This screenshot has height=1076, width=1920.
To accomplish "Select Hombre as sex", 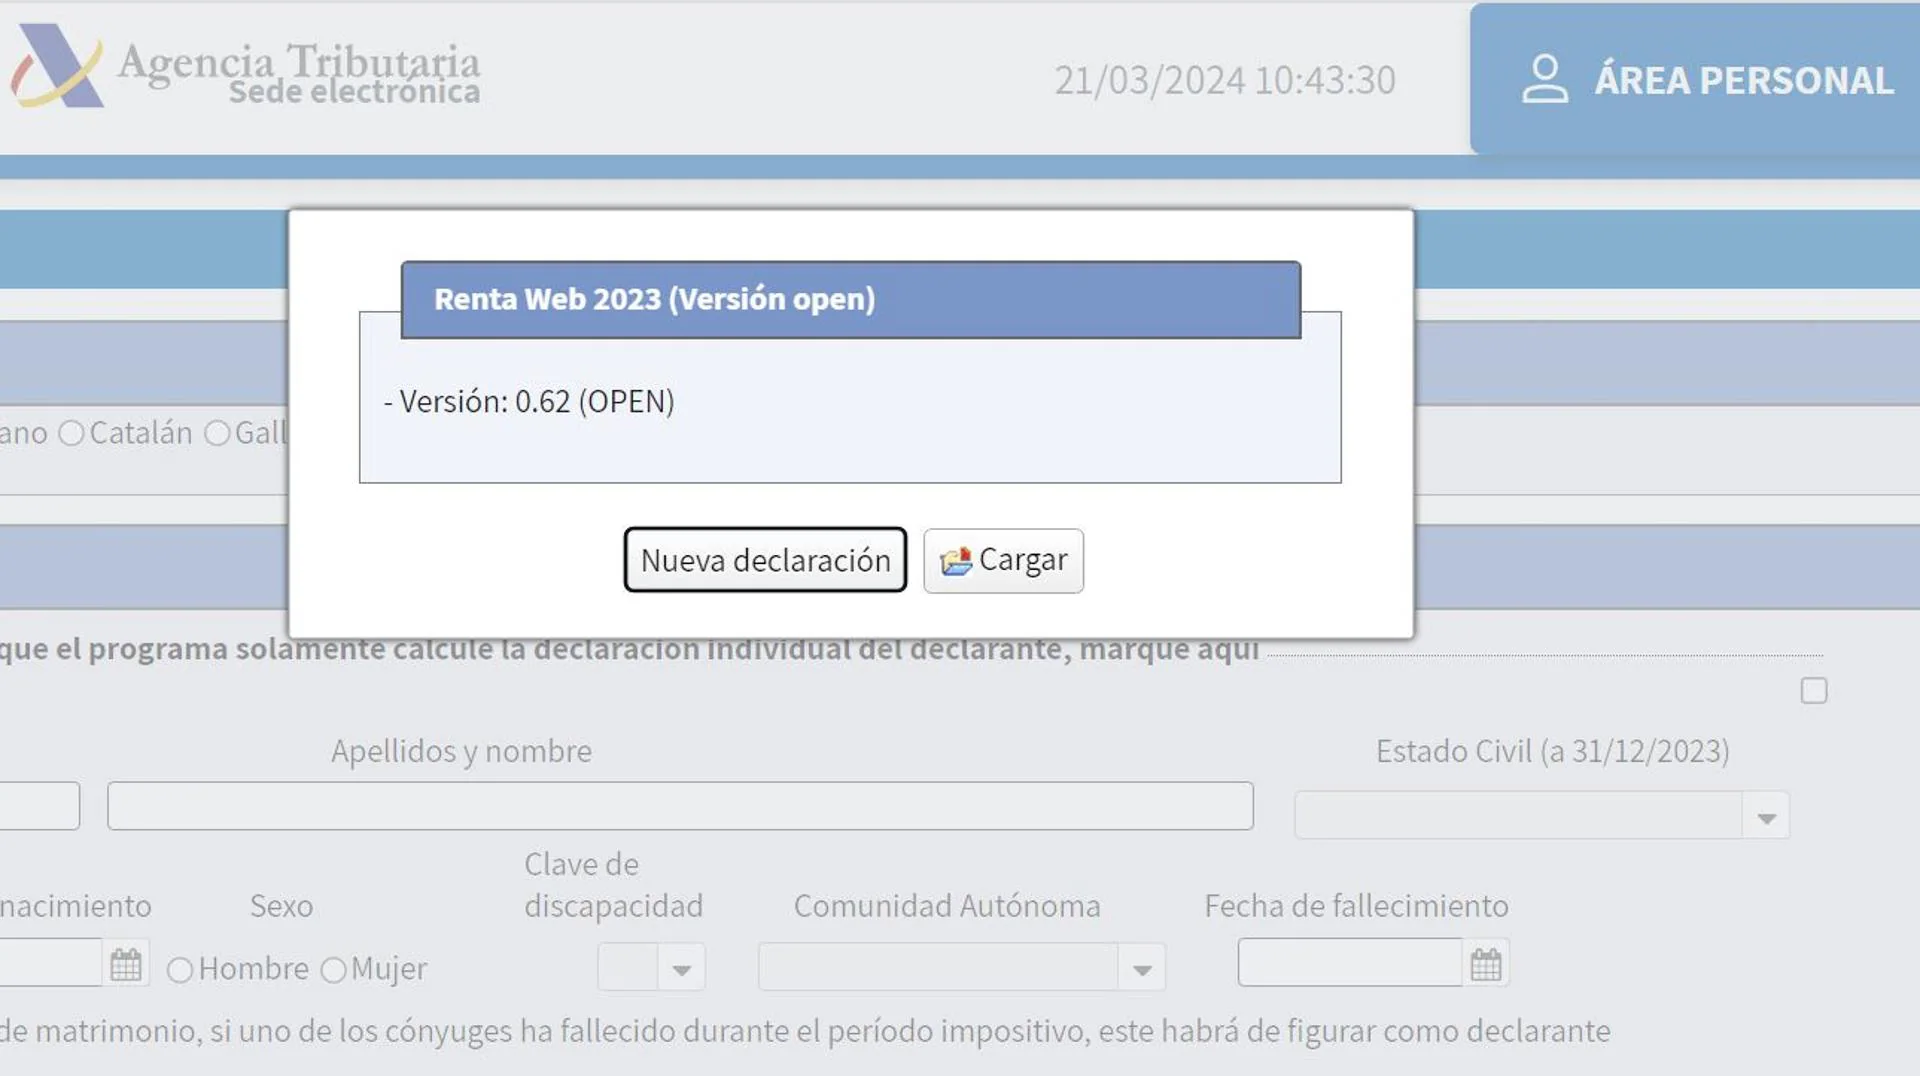I will [180, 970].
